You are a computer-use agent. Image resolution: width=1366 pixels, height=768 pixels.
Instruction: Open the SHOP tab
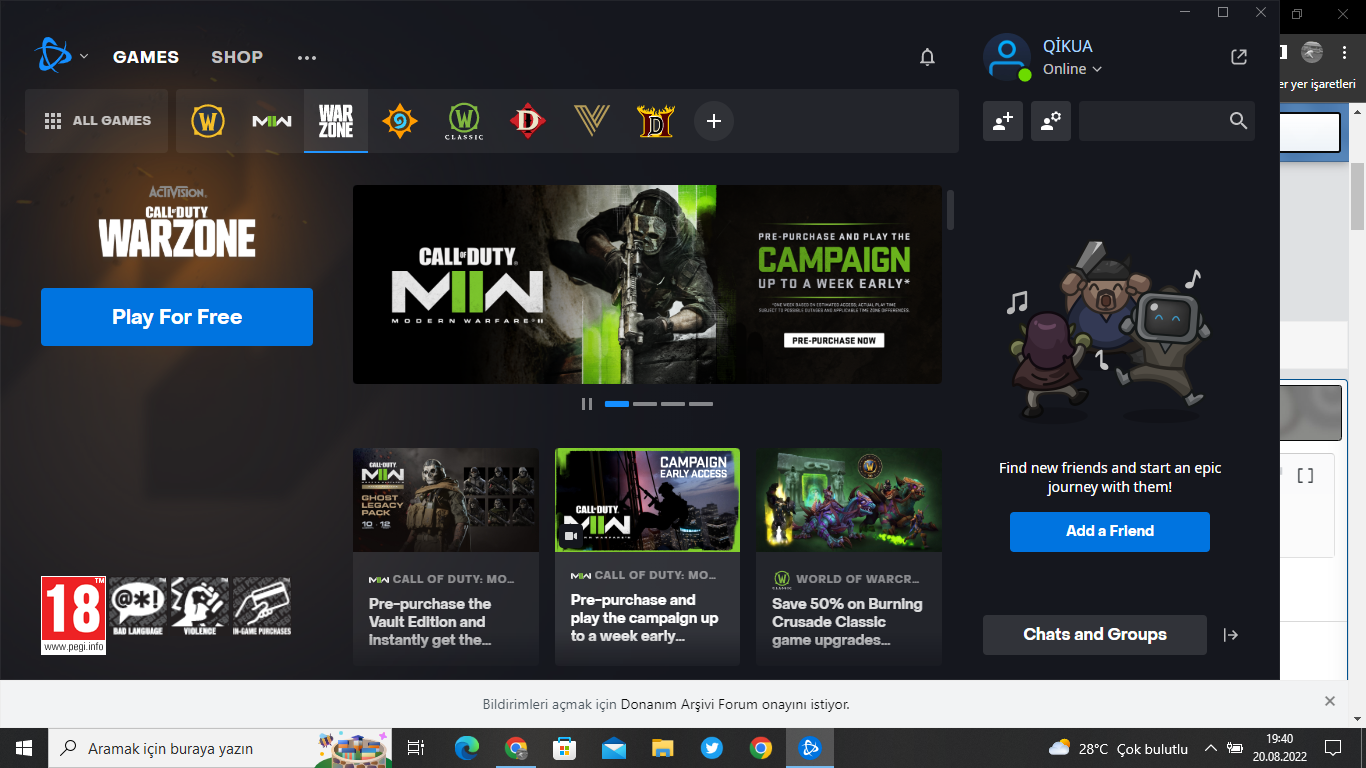[237, 57]
